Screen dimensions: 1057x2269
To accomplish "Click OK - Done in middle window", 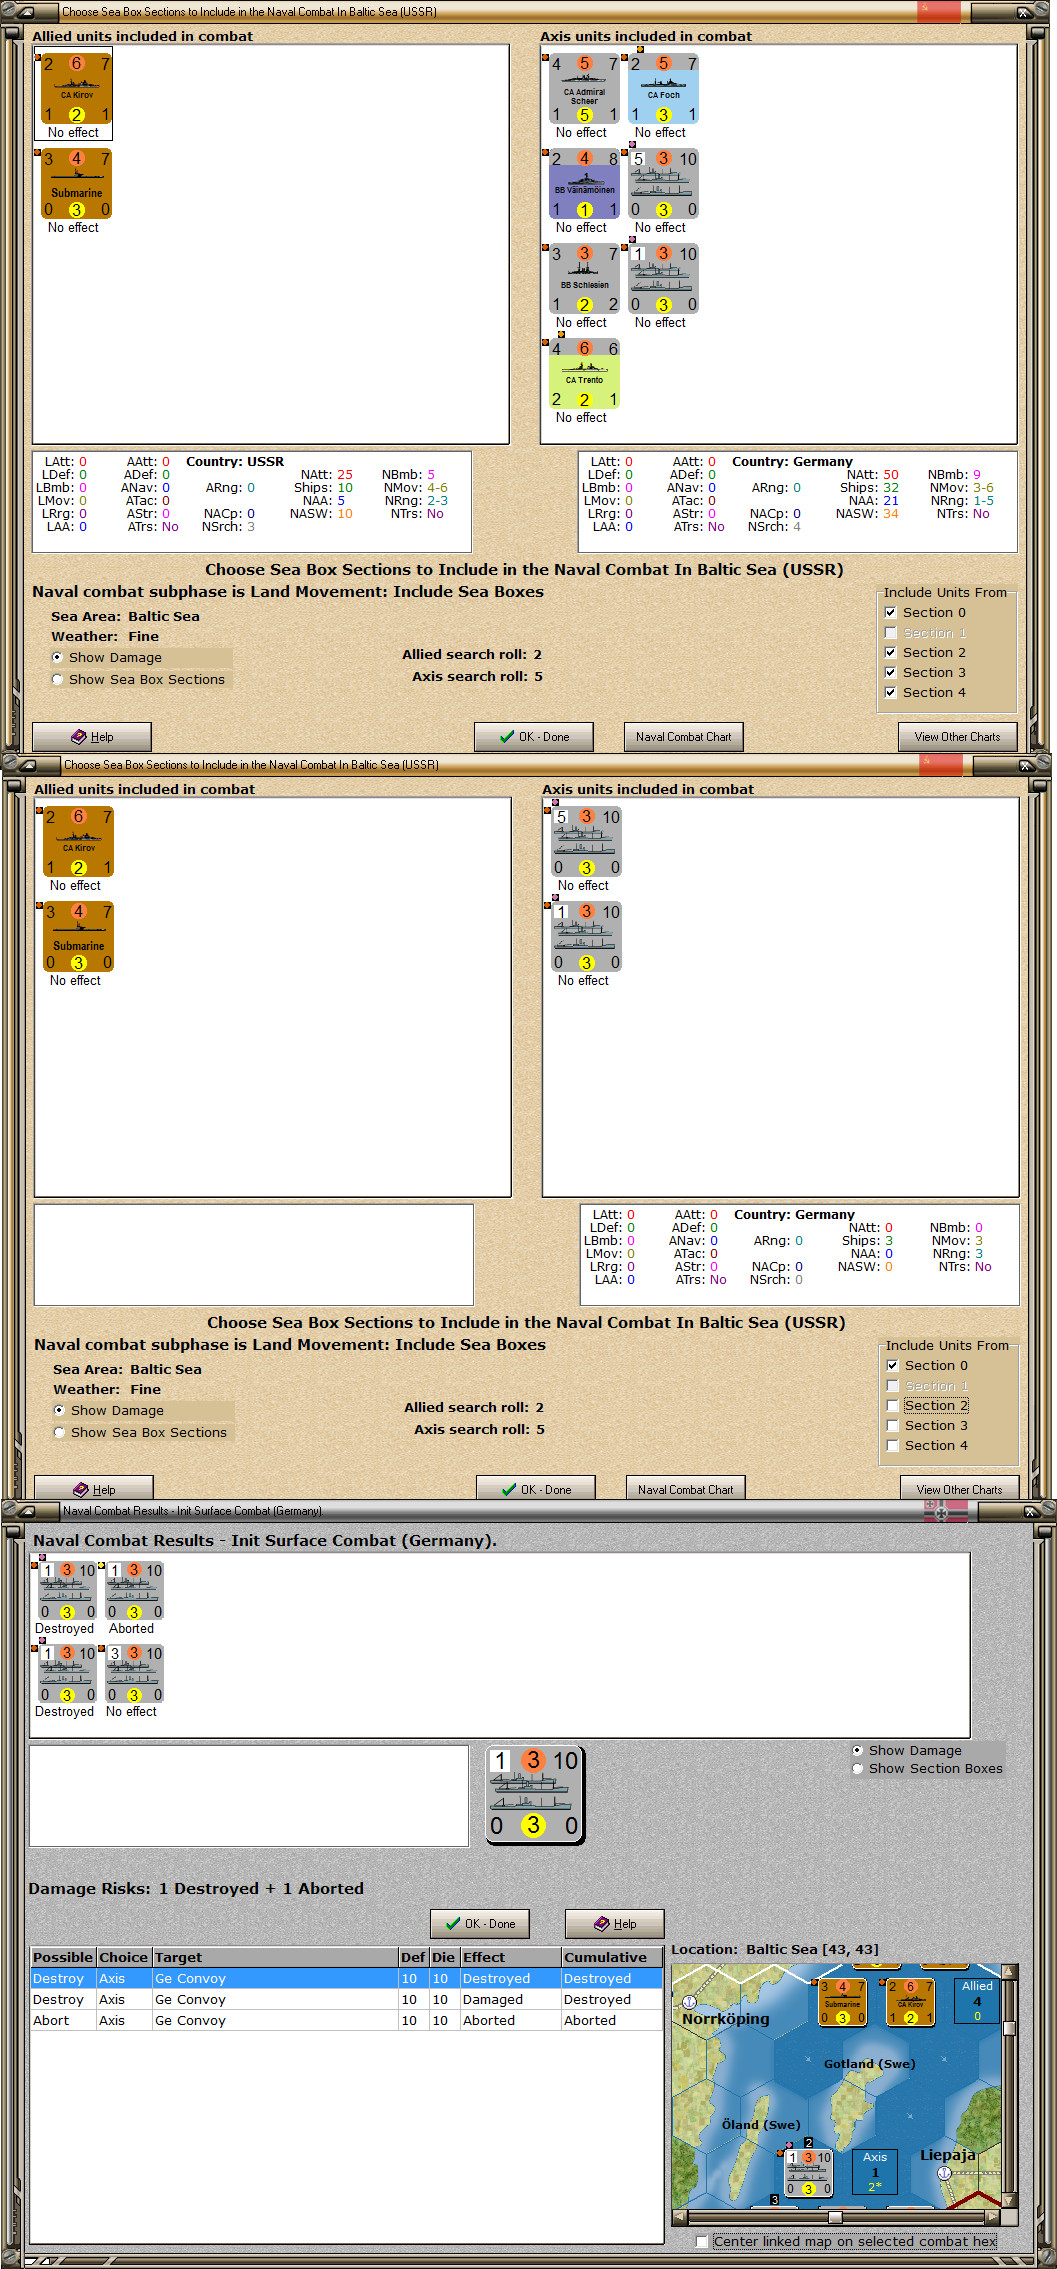I will (x=536, y=1487).
